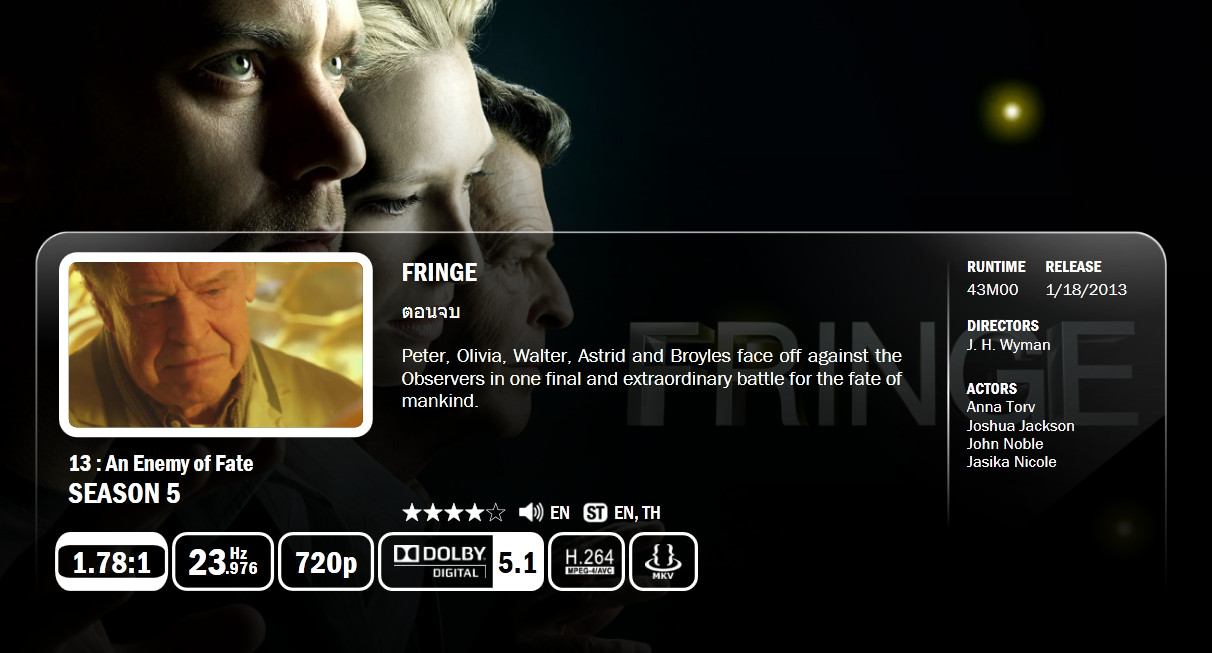This screenshot has width=1212, height=653.
Task: Click the release date 1/18/2013
Action: click(1086, 290)
